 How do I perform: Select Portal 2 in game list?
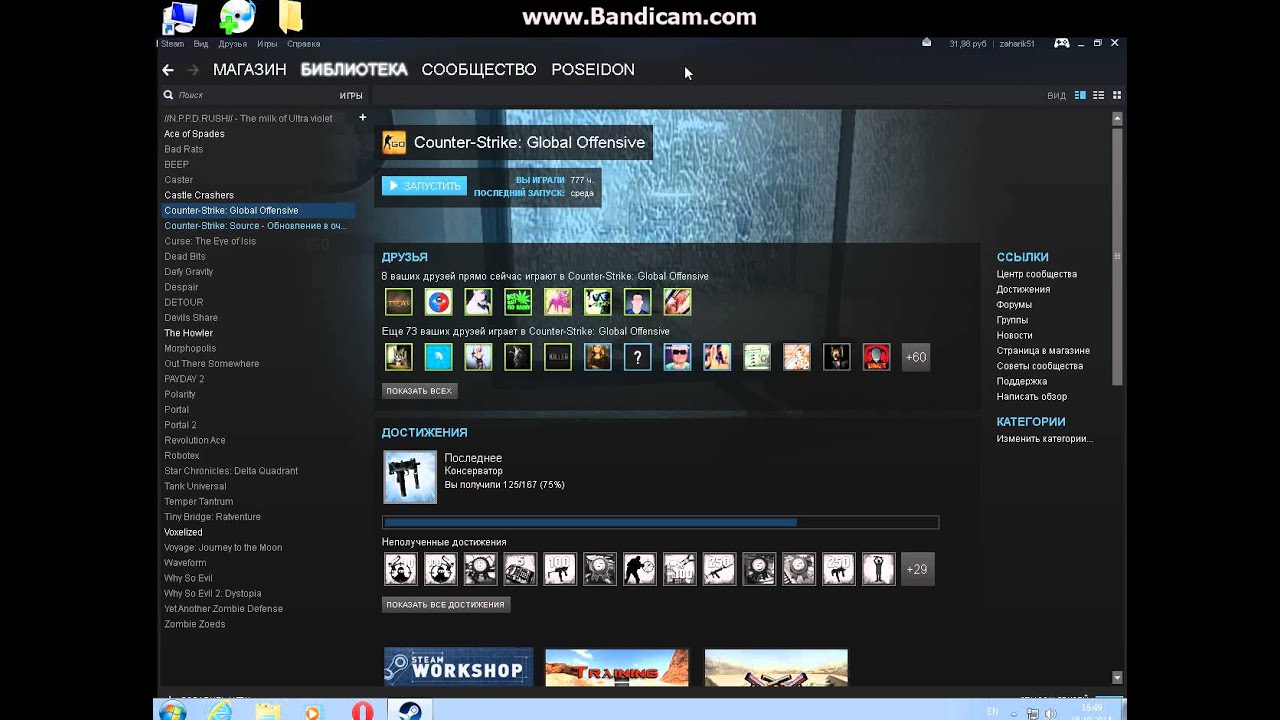180,425
